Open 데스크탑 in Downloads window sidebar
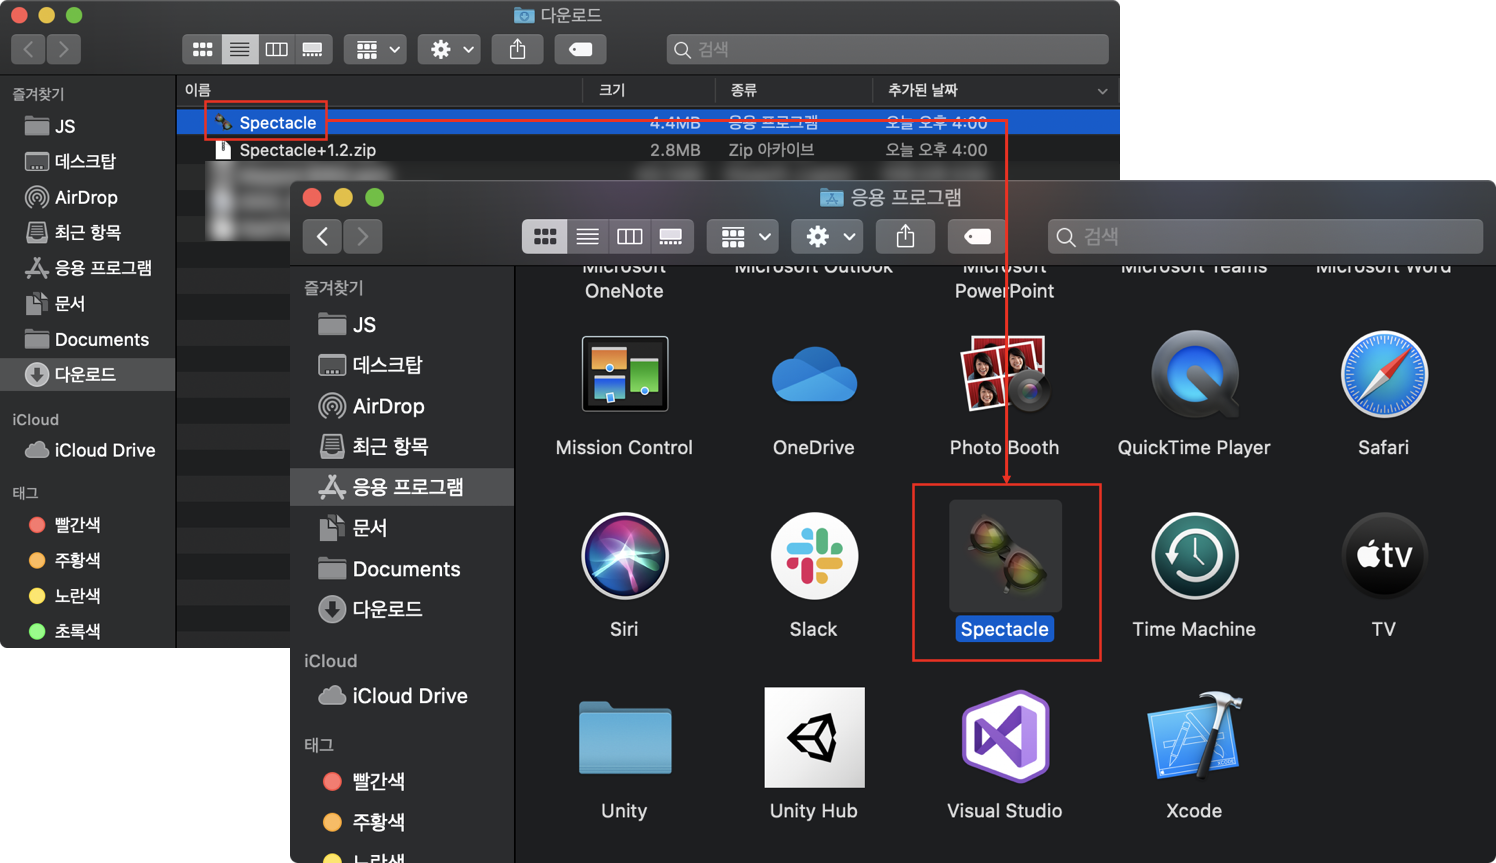The image size is (1496, 863). point(88,161)
